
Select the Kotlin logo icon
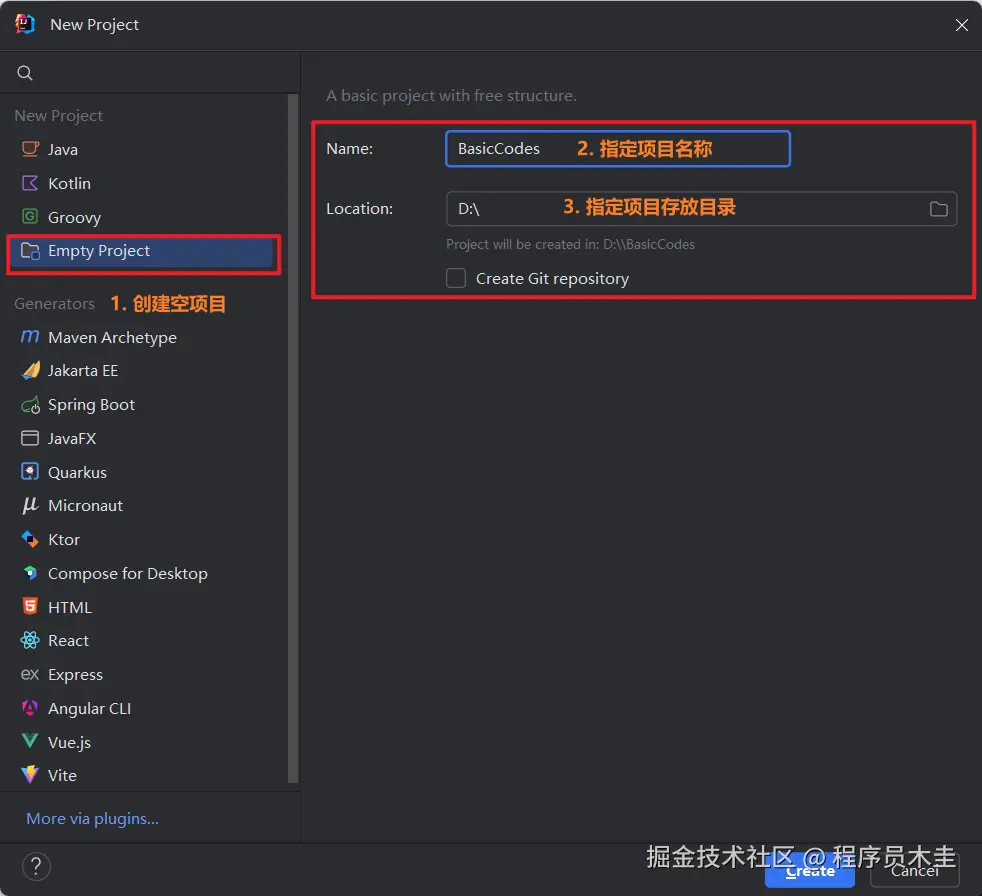tap(30, 183)
